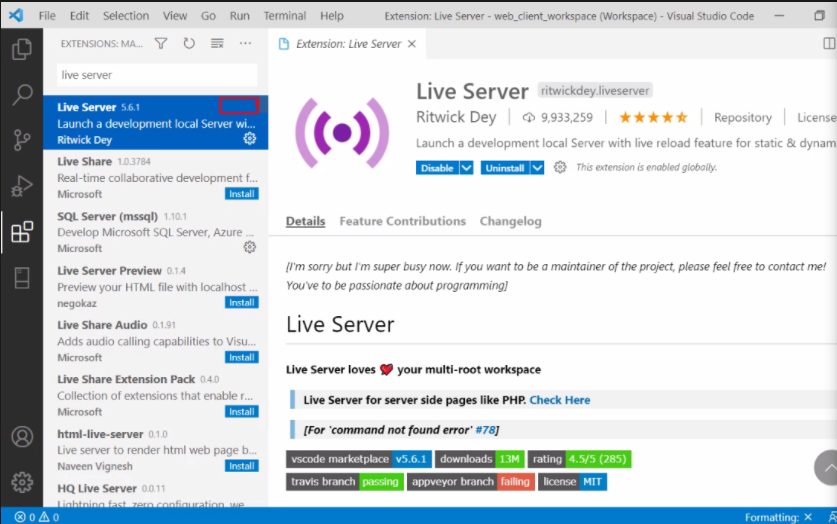Select SQL Server (mssql) in extension list

click(x=155, y=232)
